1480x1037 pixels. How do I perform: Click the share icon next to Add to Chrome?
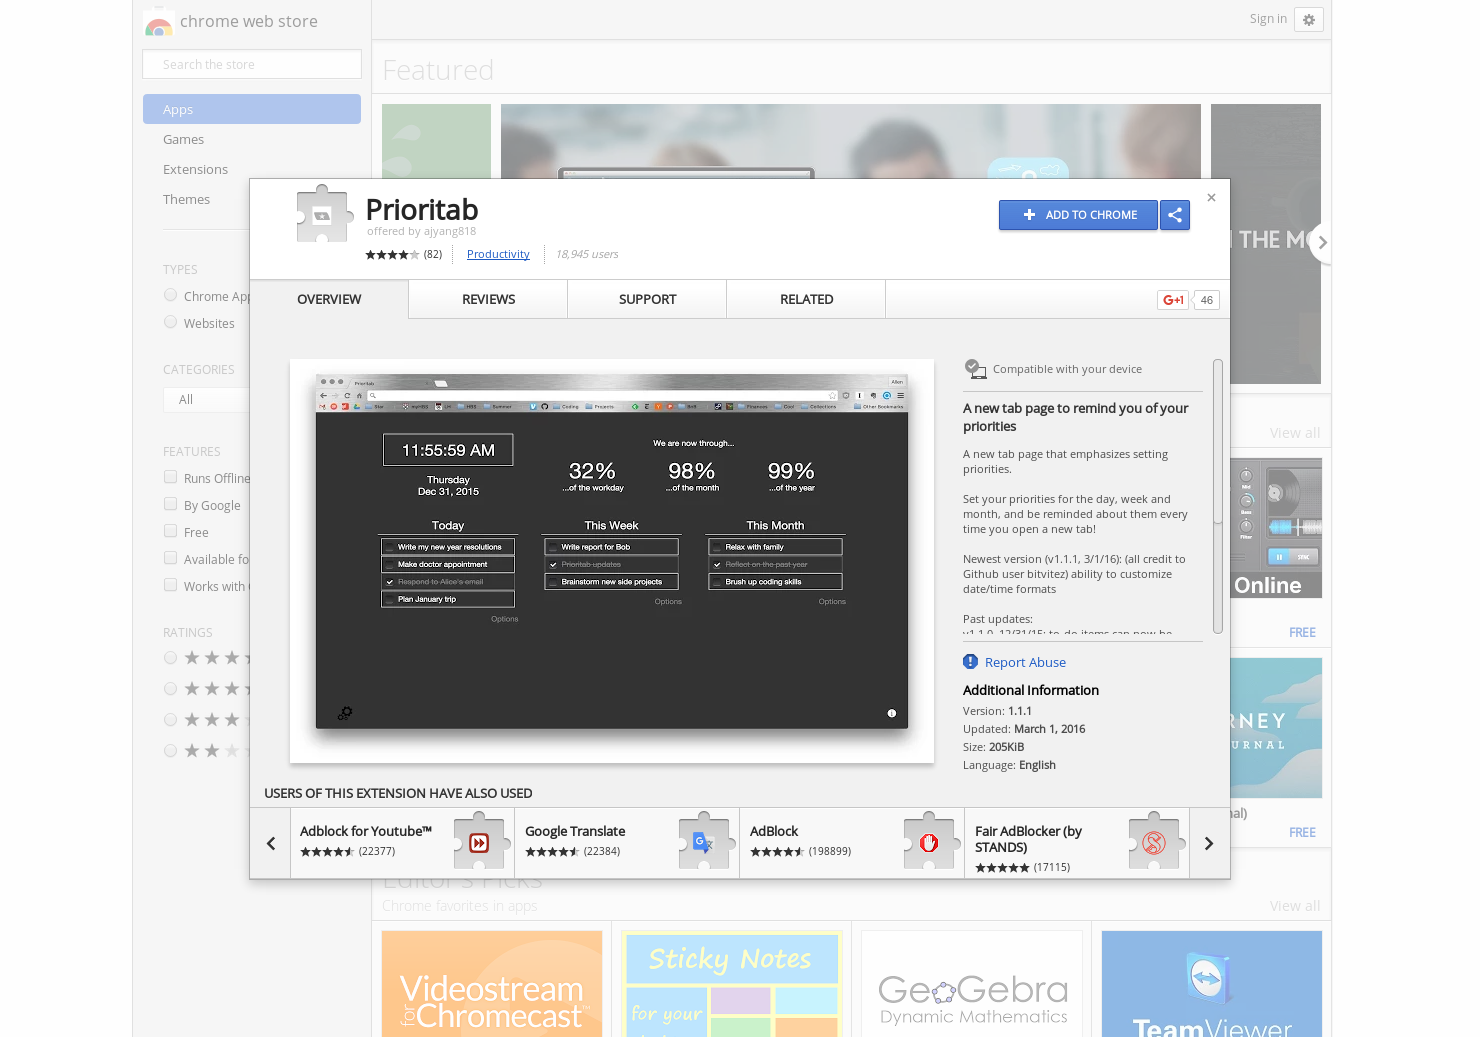click(x=1174, y=215)
